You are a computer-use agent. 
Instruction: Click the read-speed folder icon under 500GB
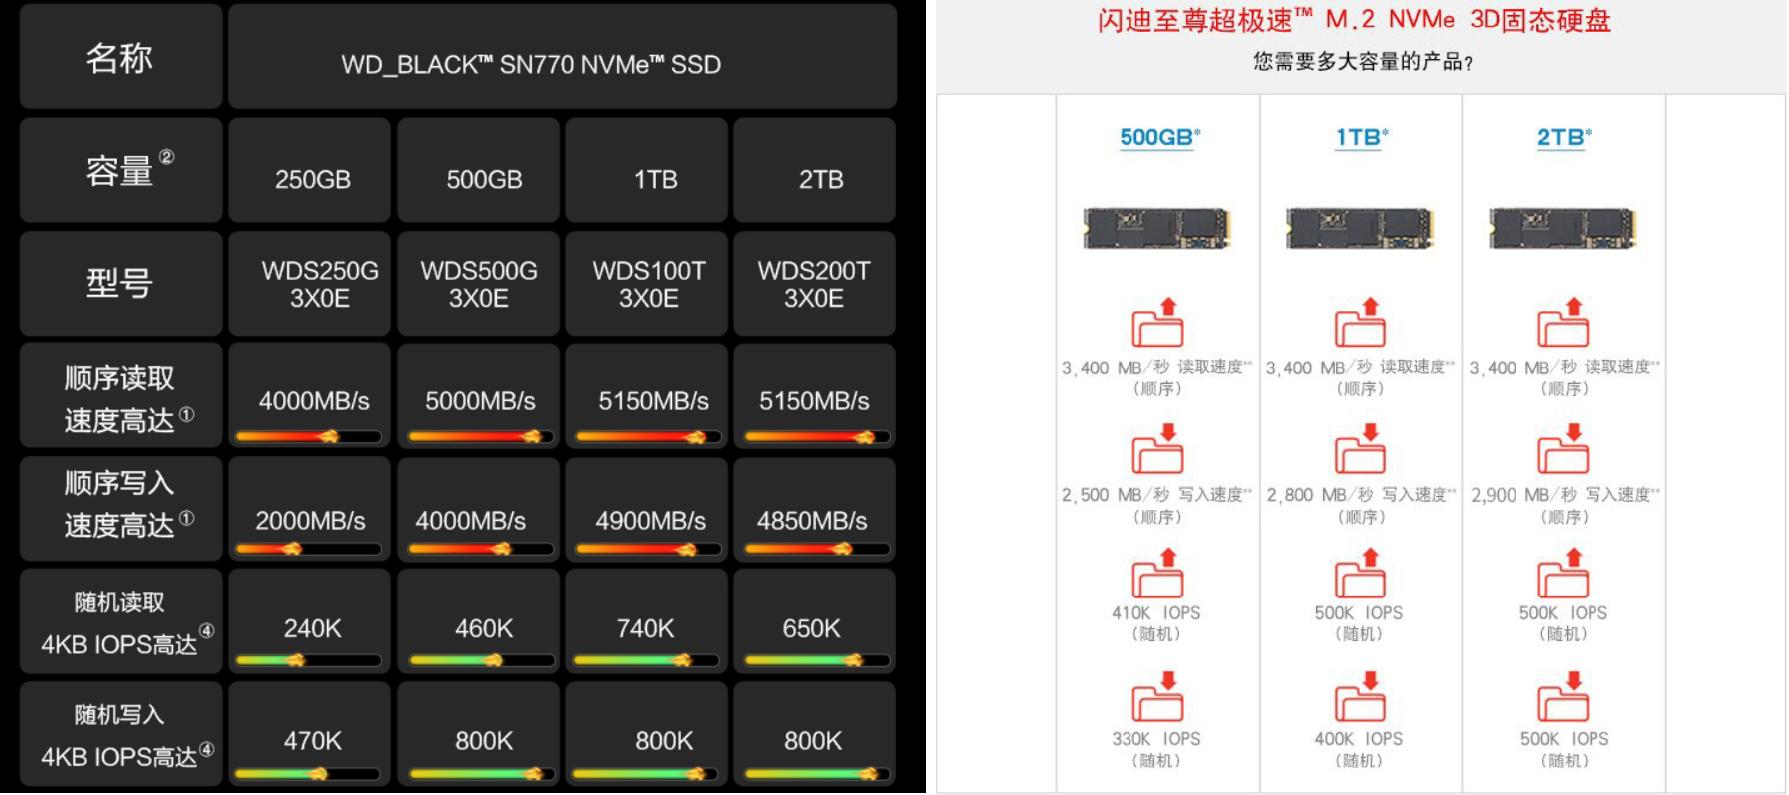1158,322
